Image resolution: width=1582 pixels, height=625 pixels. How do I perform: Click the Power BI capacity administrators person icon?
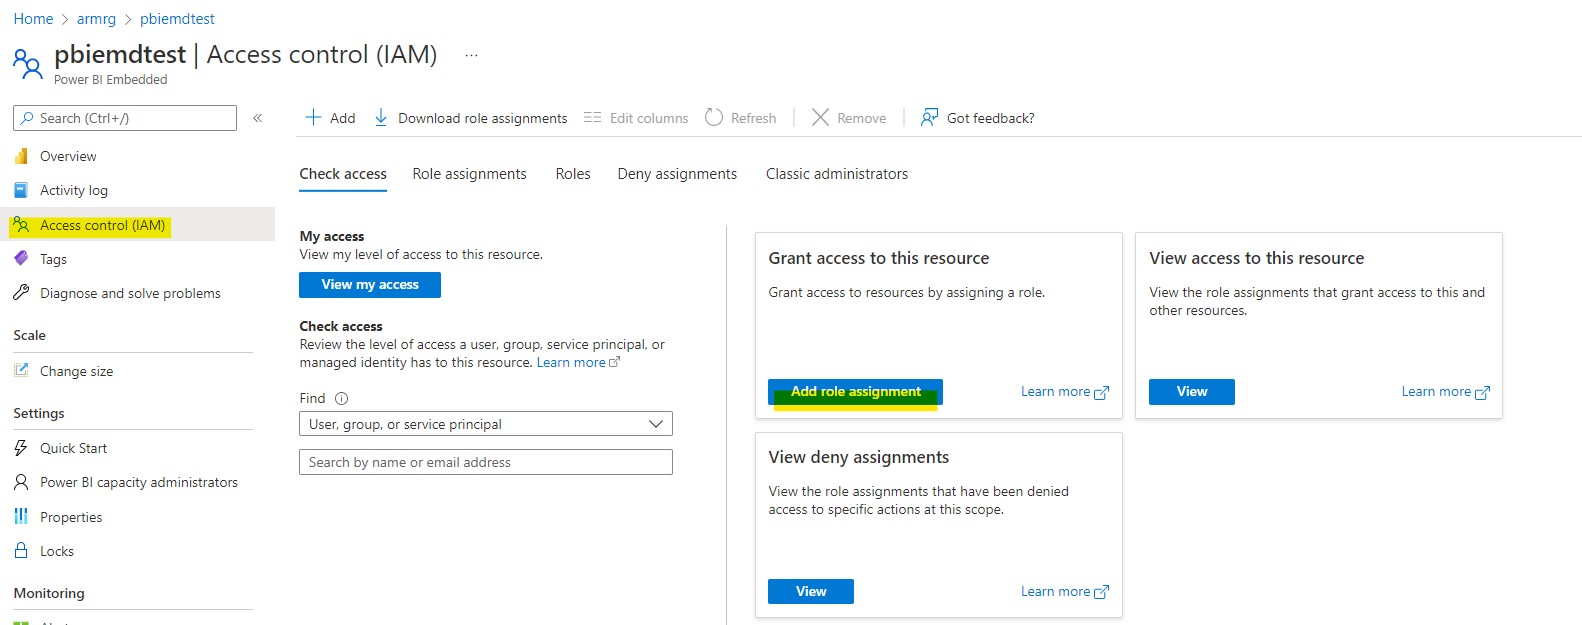click(21, 482)
